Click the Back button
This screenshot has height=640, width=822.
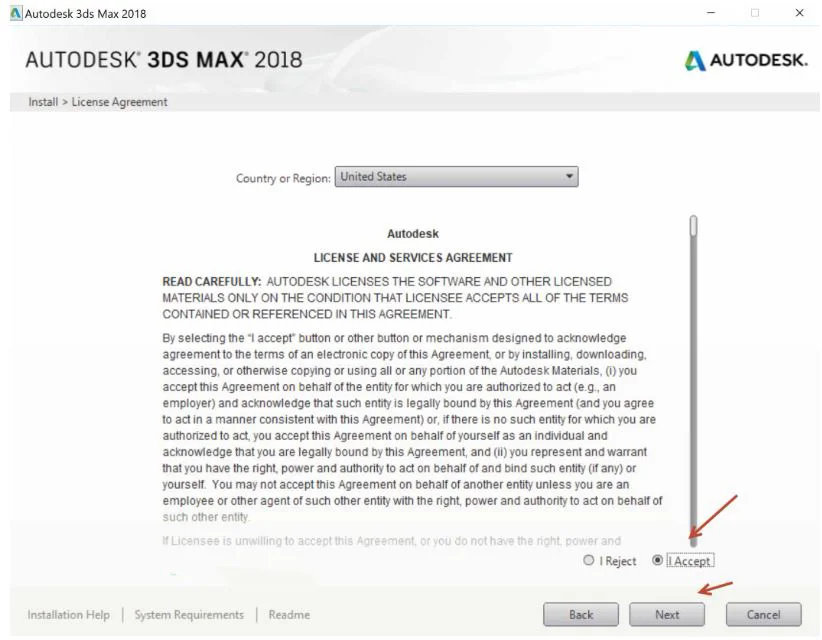point(581,614)
